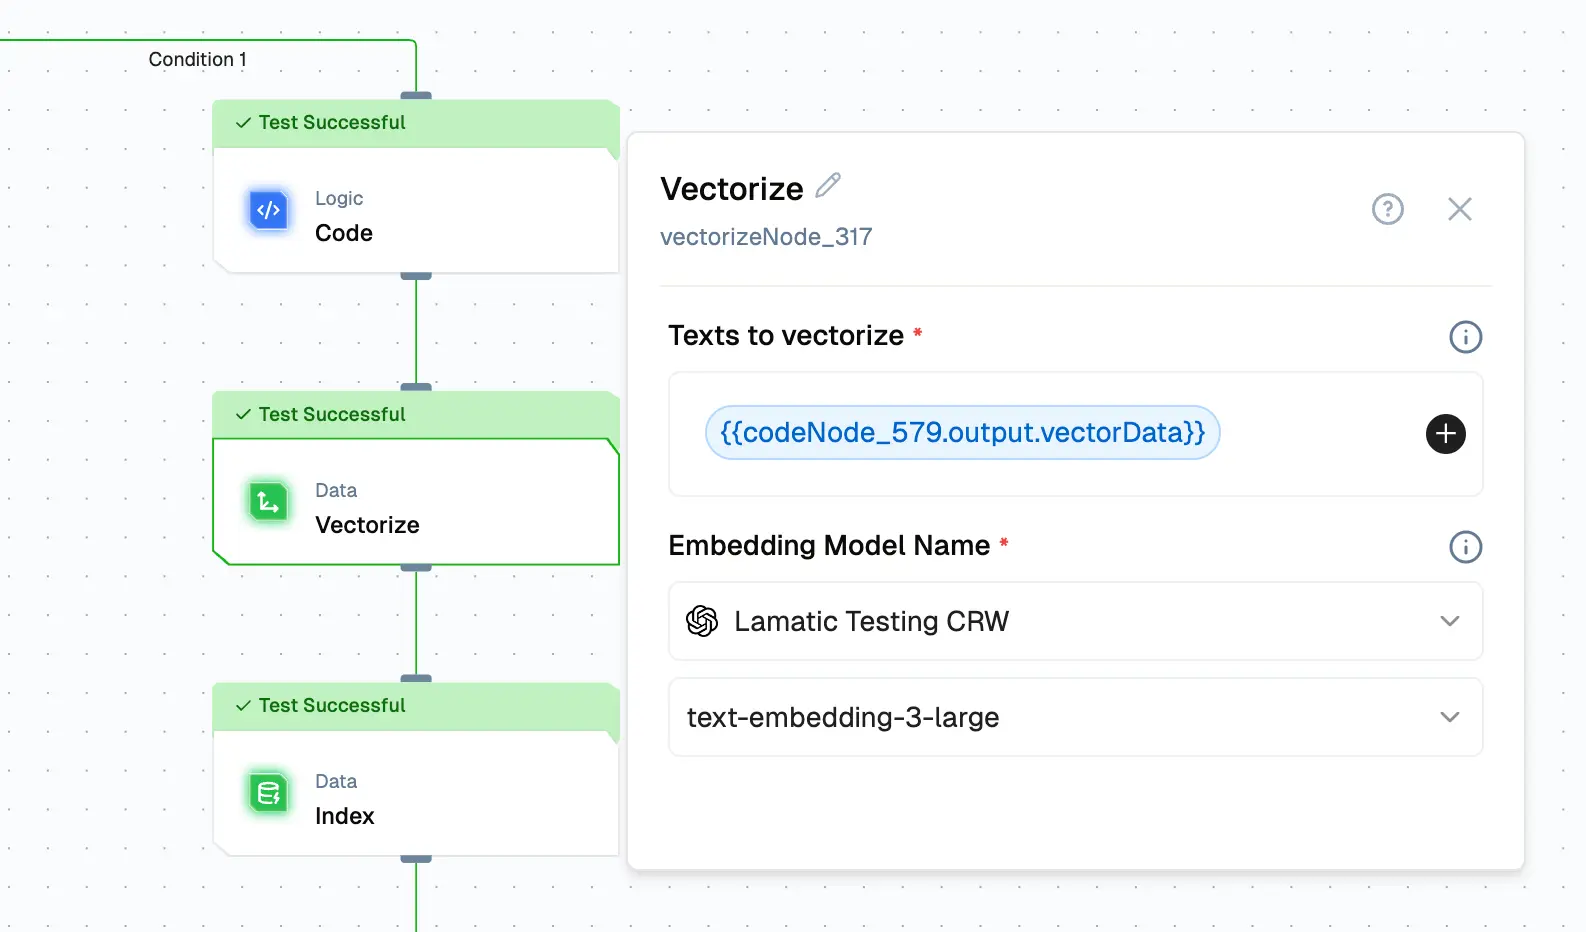
Task: Click the Condition 1 edge label
Action: tap(197, 60)
